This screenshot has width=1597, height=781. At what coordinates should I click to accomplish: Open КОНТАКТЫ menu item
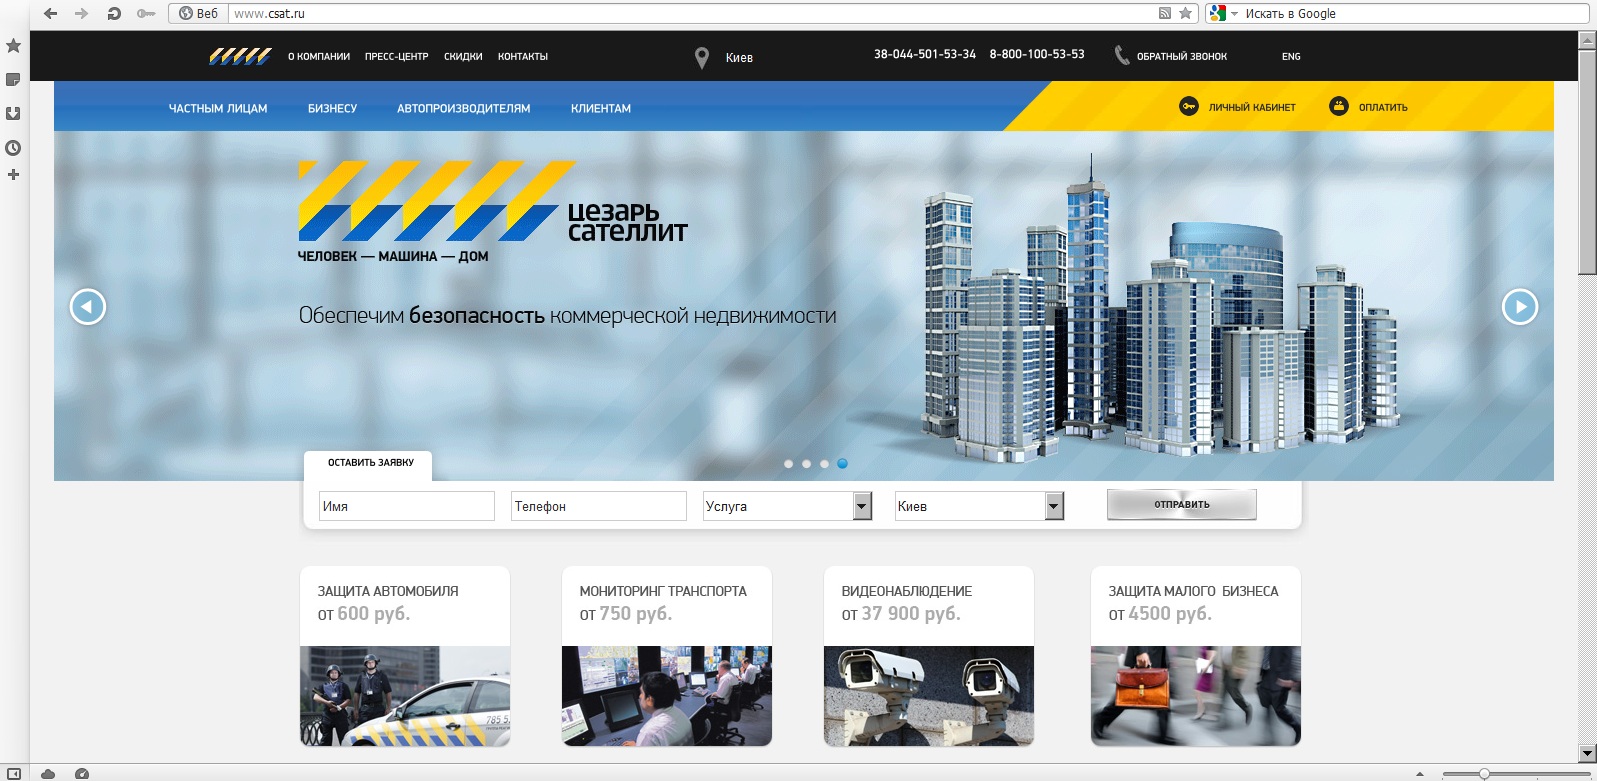pos(523,57)
